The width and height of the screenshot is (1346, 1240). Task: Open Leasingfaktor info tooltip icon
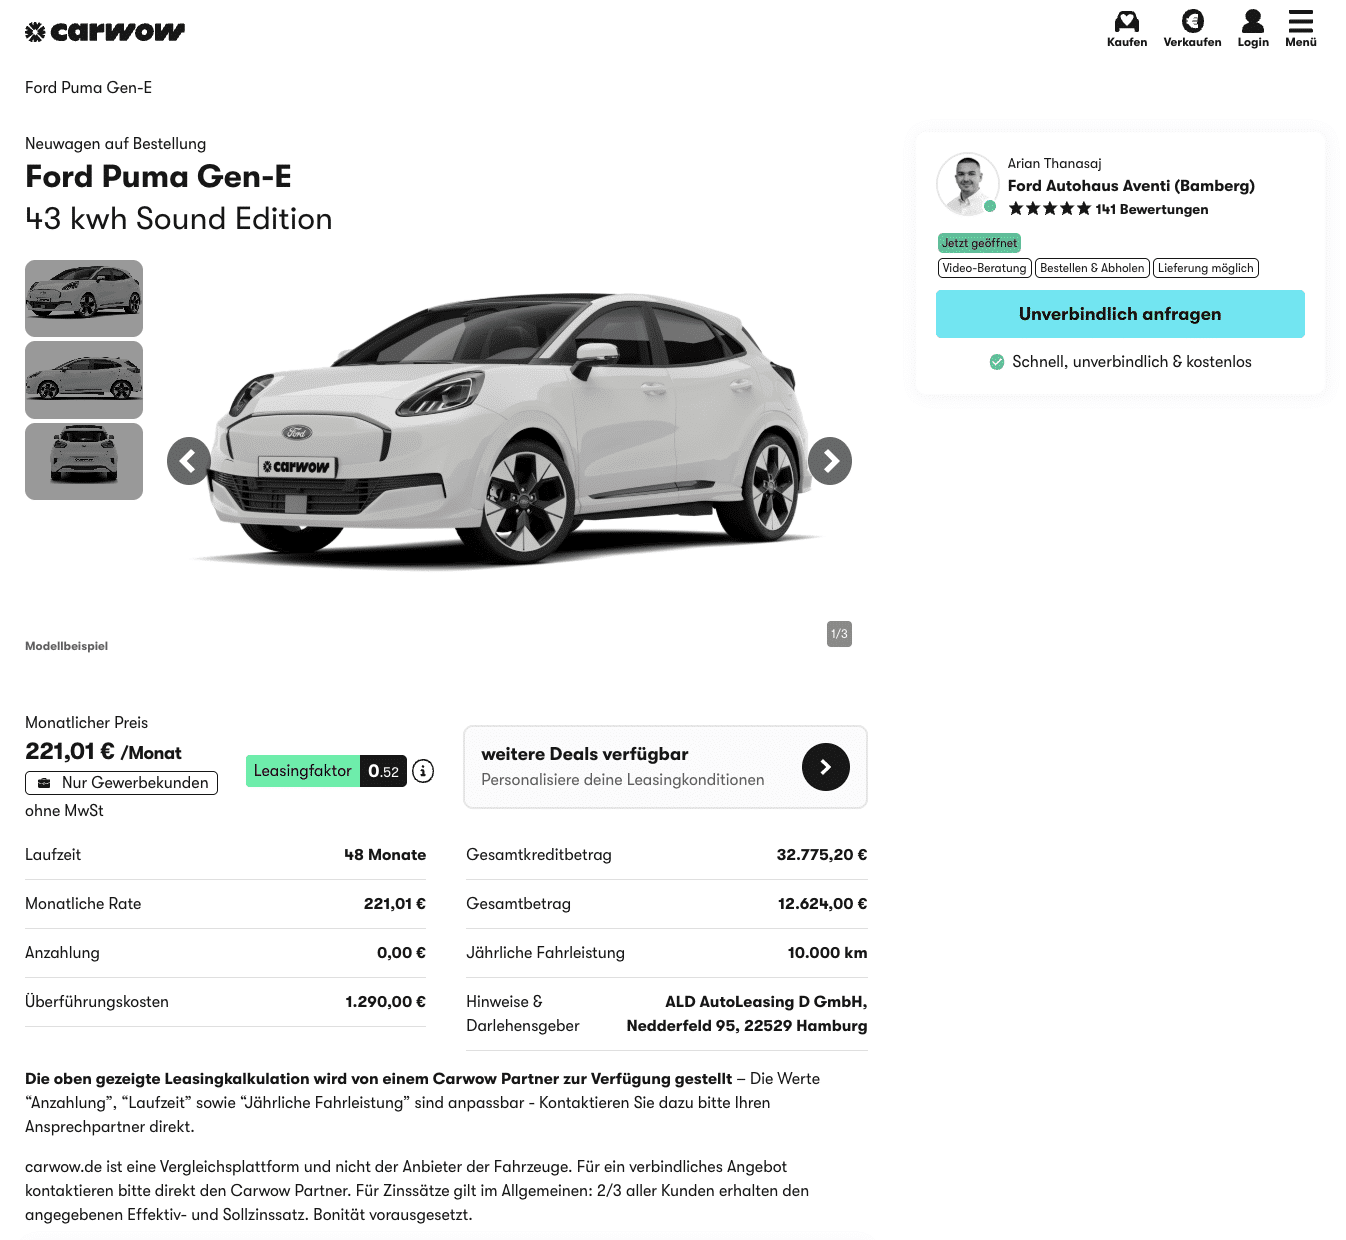[x=423, y=771]
